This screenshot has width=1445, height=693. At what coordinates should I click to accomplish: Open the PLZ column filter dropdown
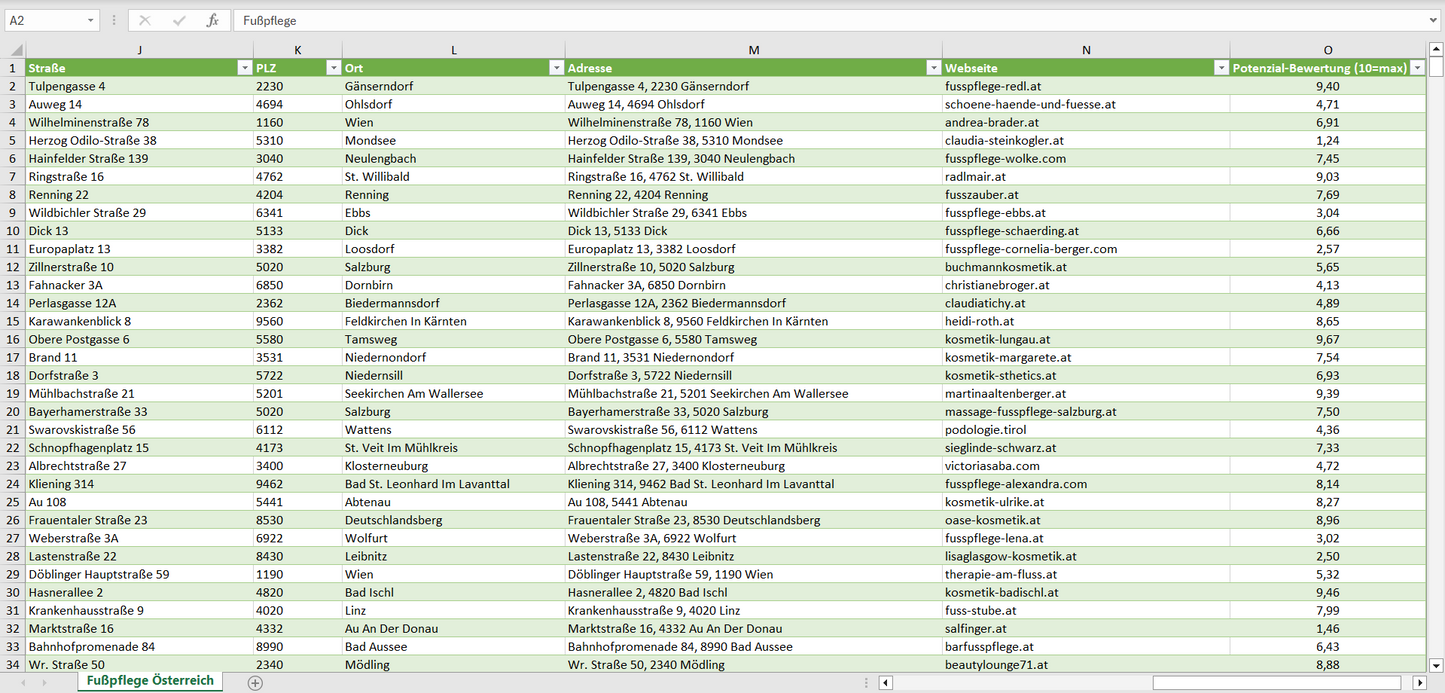333,68
